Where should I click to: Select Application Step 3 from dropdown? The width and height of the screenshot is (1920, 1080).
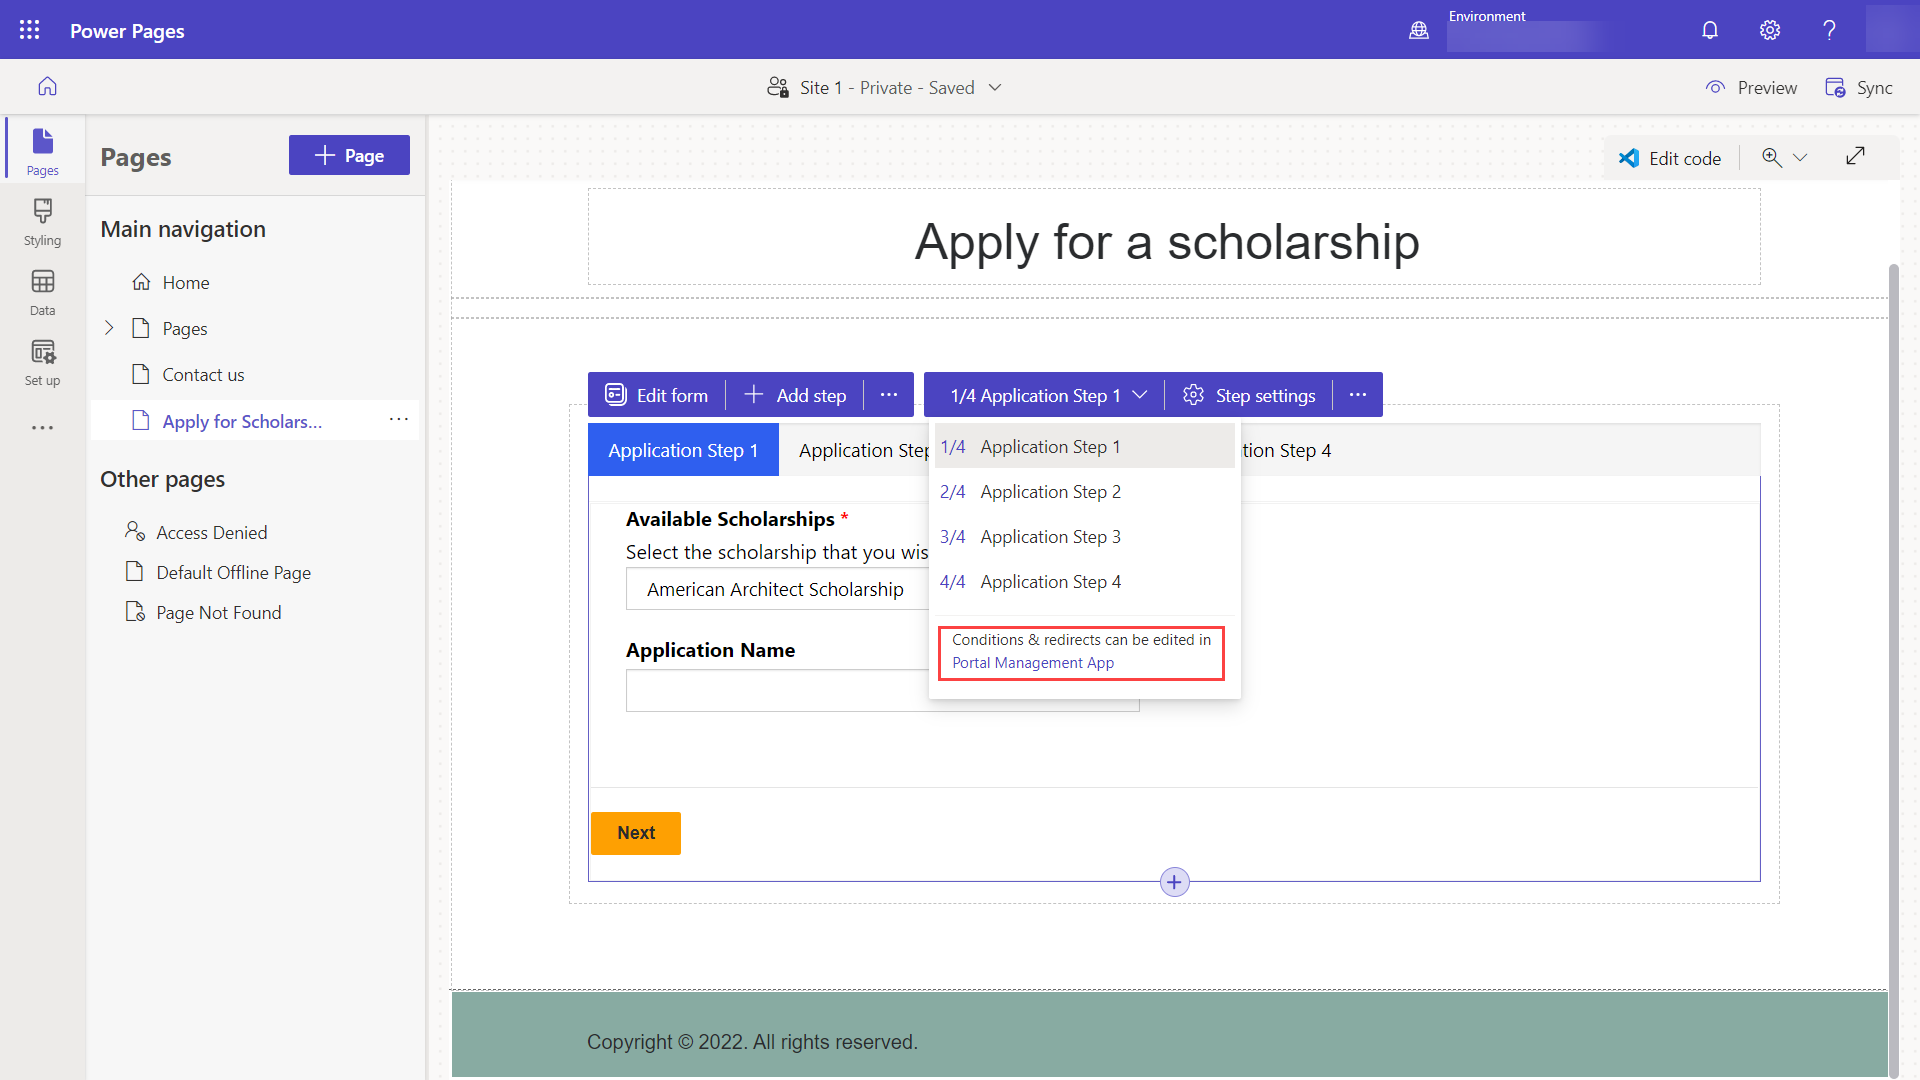point(1051,535)
